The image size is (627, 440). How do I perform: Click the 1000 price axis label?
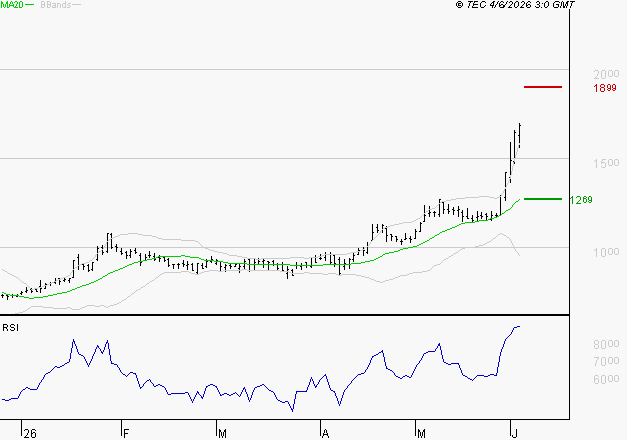pos(606,252)
